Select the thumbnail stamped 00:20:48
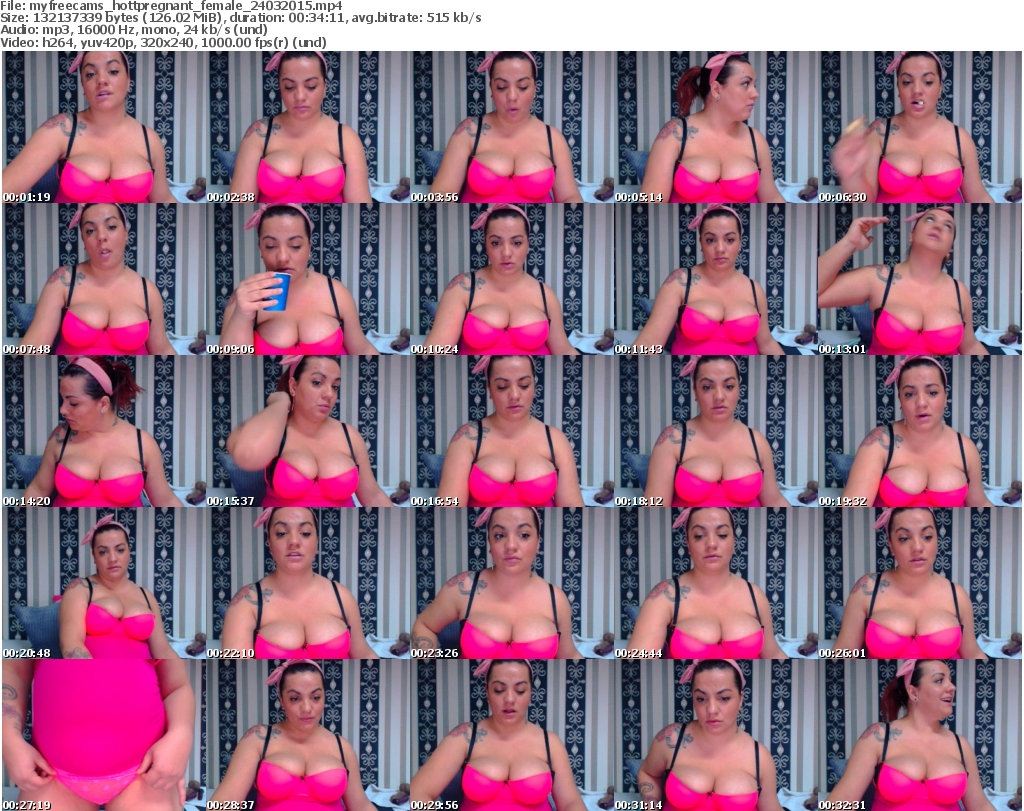Image resolution: width=1024 pixels, height=811 pixels. coord(104,583)
